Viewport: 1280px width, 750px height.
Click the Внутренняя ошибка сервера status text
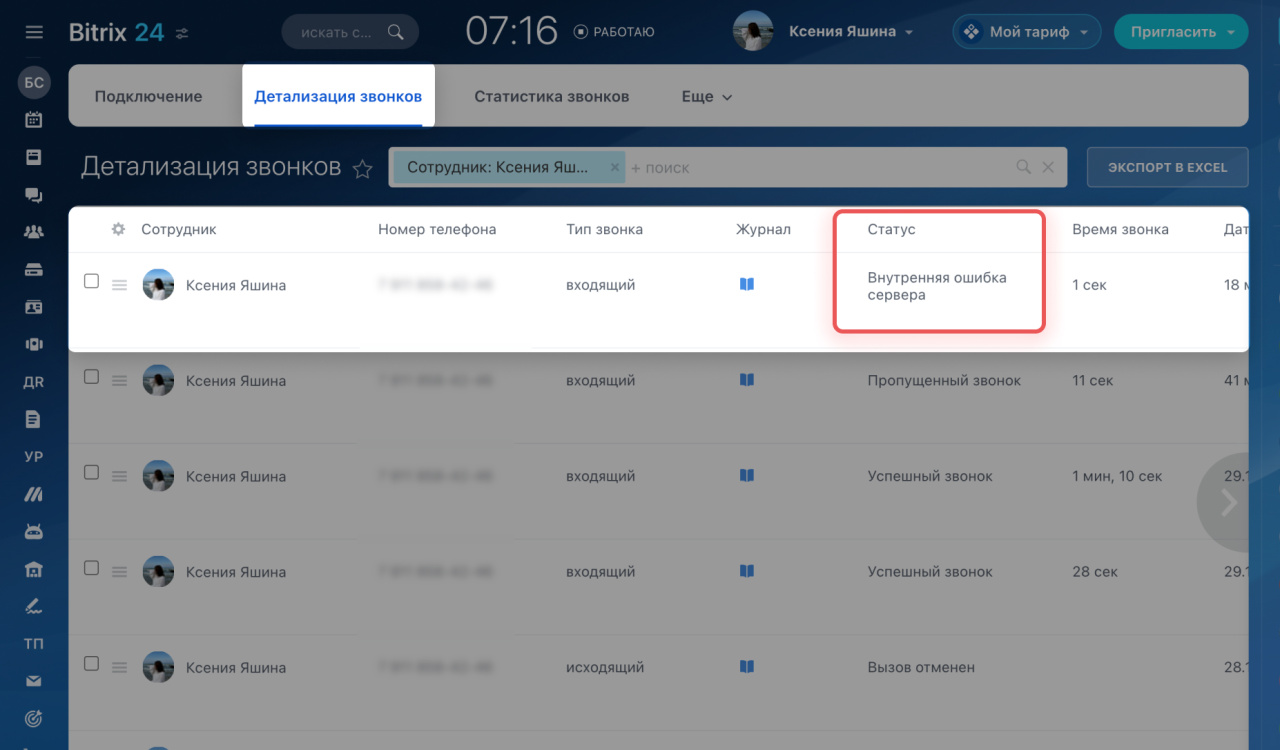pos(937,286)
